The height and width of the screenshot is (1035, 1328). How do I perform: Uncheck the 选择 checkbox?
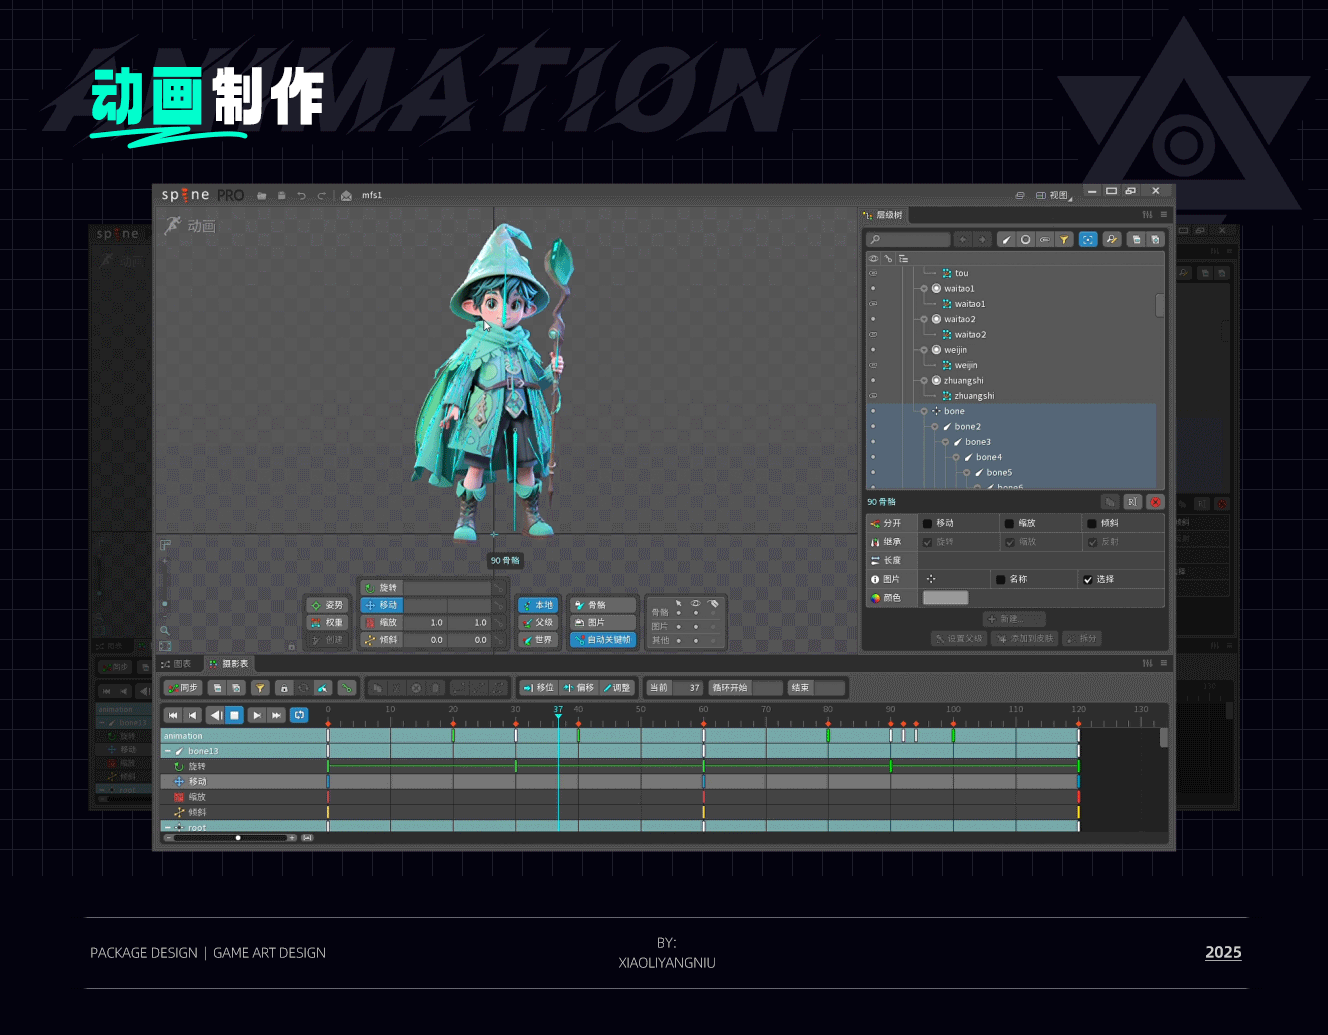(x=1088, y=579)
